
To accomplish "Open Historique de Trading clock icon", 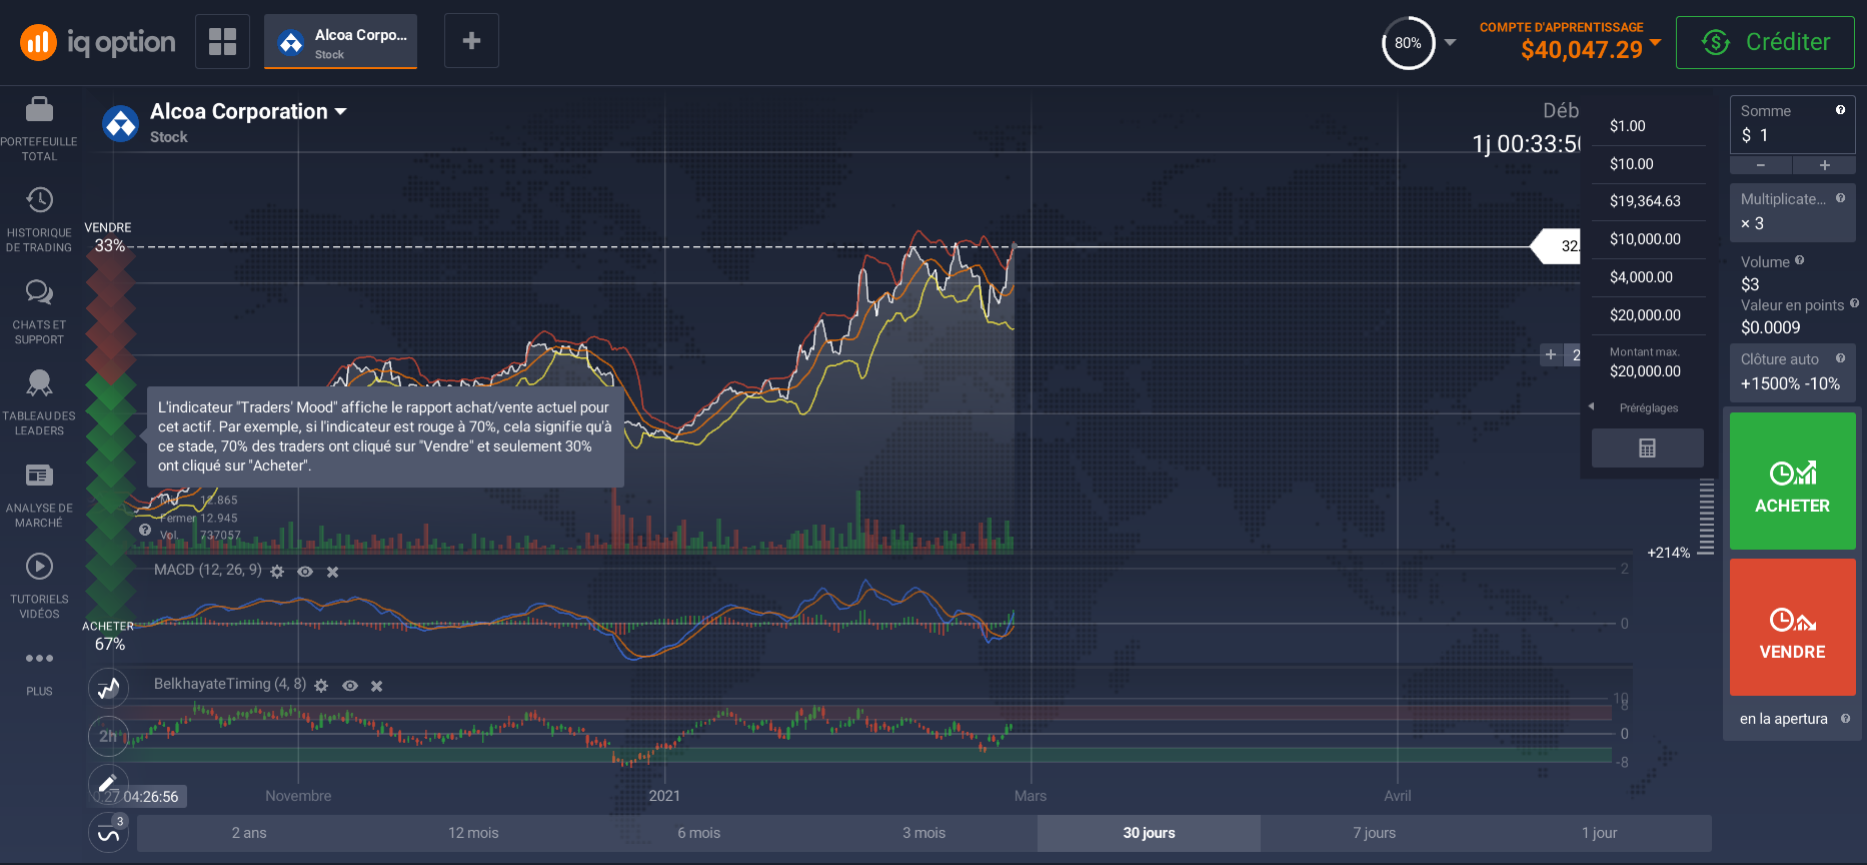I will coord(39,200).
